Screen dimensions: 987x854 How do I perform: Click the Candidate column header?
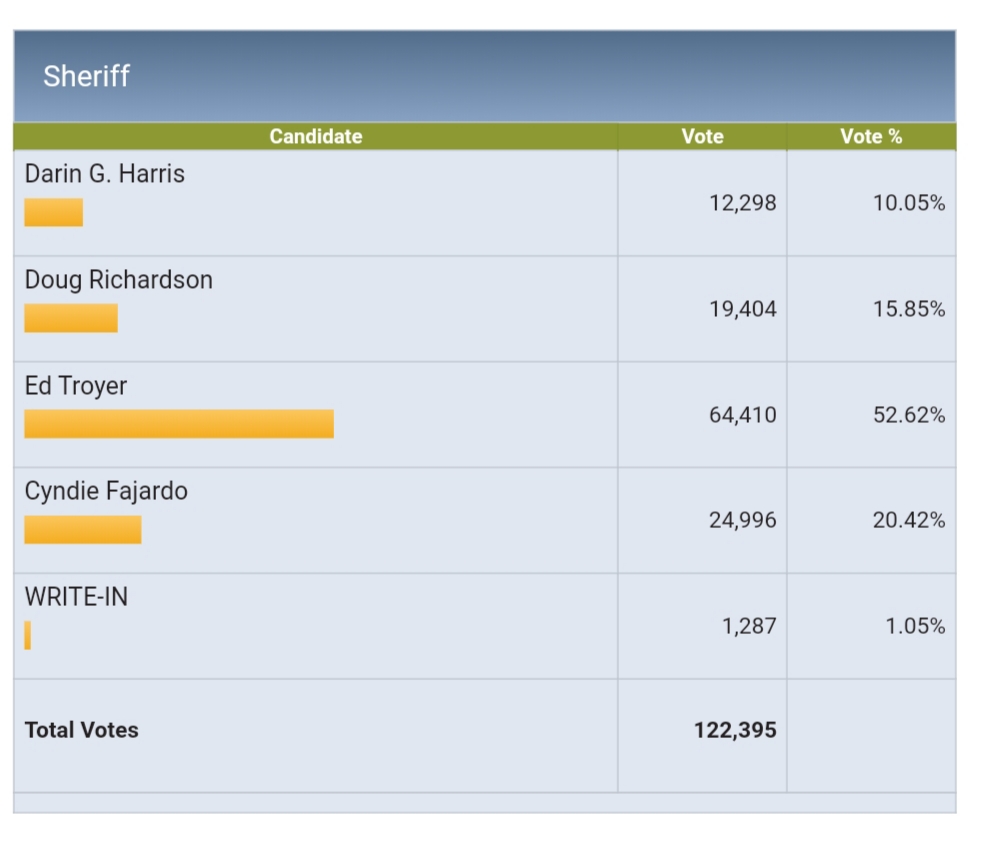point(315,136)
